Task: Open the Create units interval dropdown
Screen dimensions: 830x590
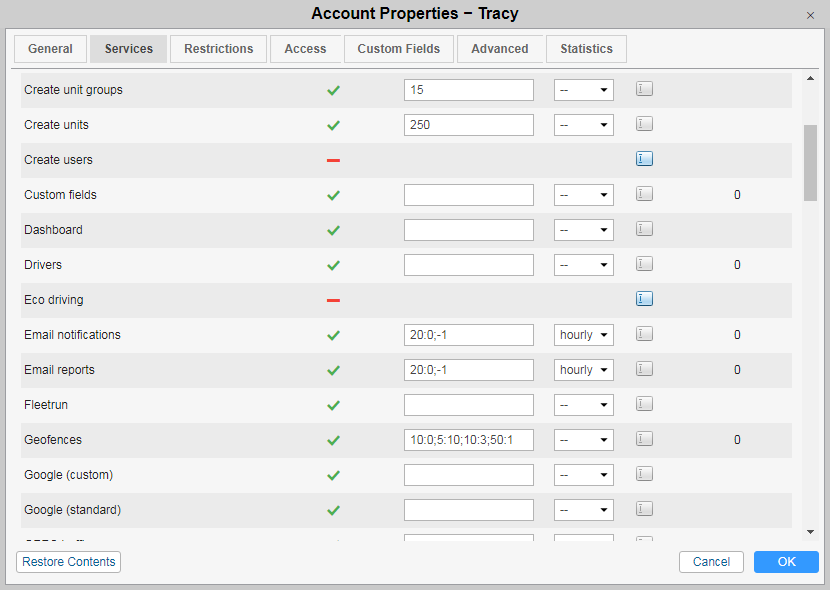Action: click(584, 125)
